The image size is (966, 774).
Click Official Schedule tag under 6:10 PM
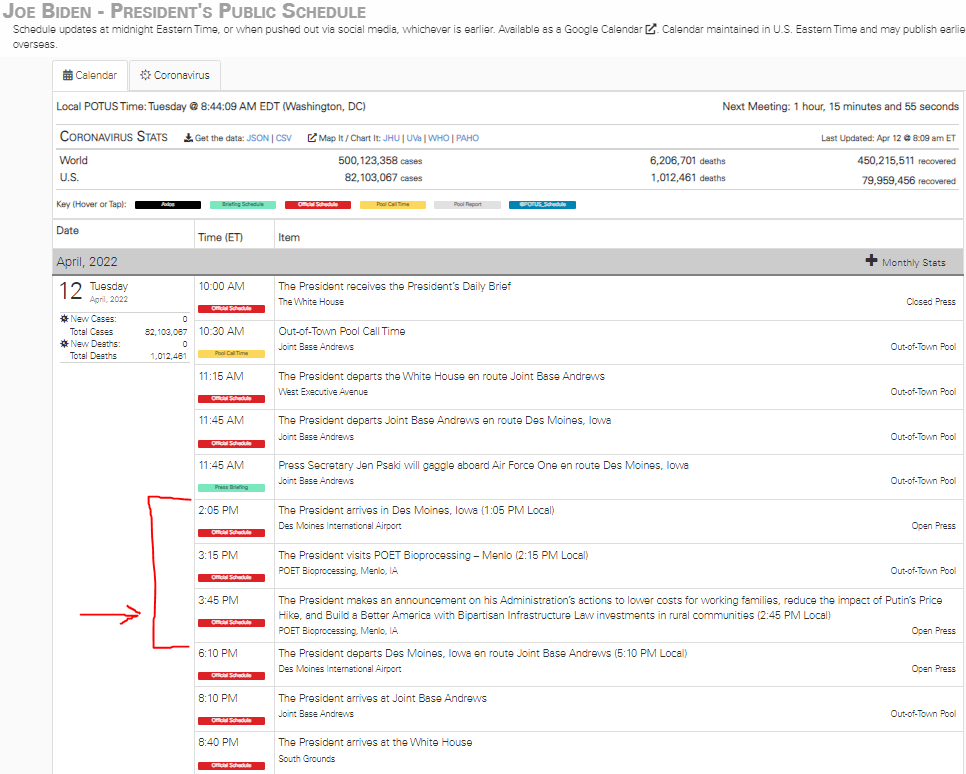pos(231,675)
